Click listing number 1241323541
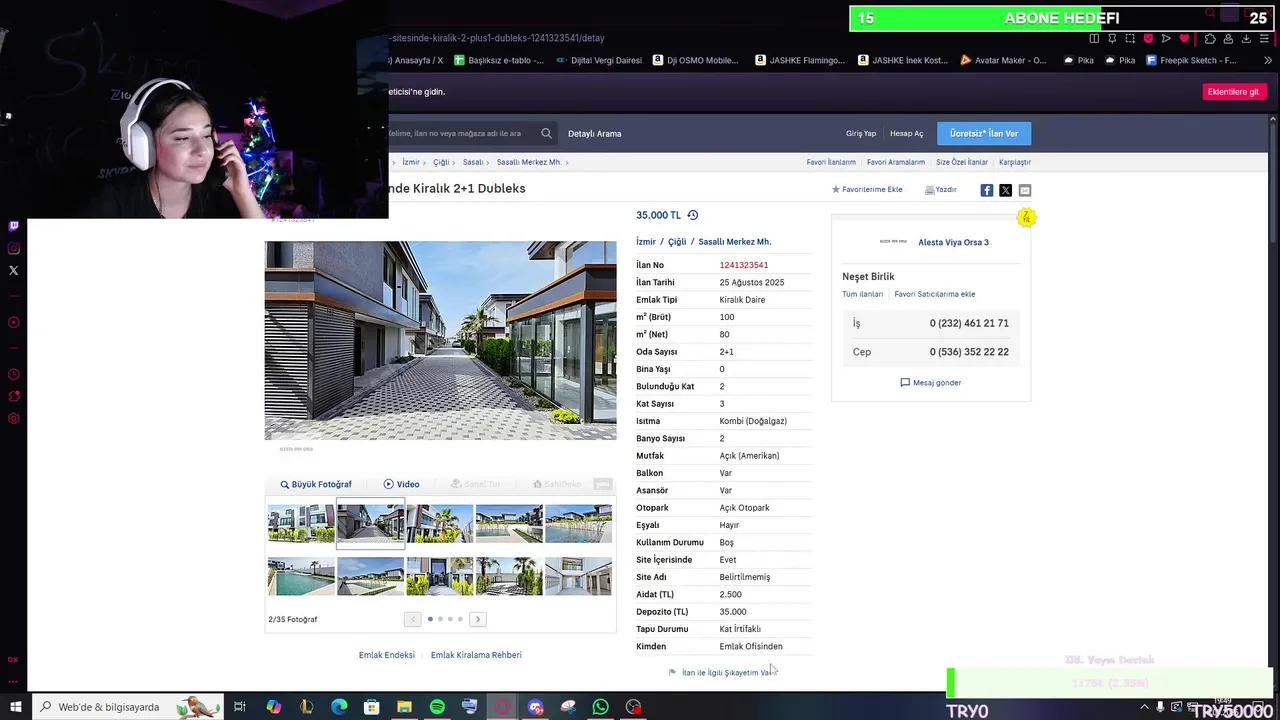 (743, 265)
